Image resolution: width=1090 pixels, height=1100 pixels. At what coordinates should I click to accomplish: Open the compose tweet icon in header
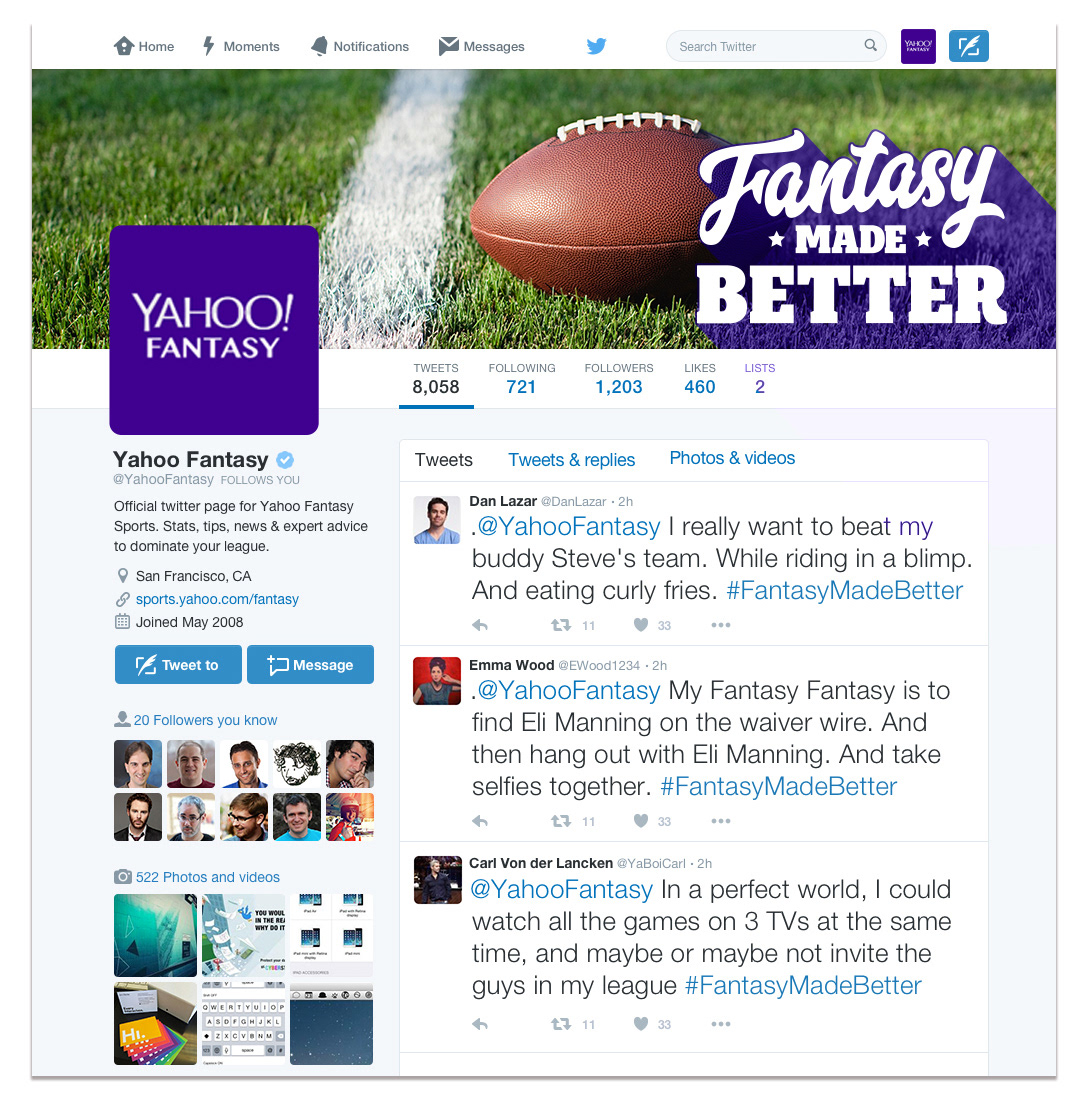click(x=969, y=46)
